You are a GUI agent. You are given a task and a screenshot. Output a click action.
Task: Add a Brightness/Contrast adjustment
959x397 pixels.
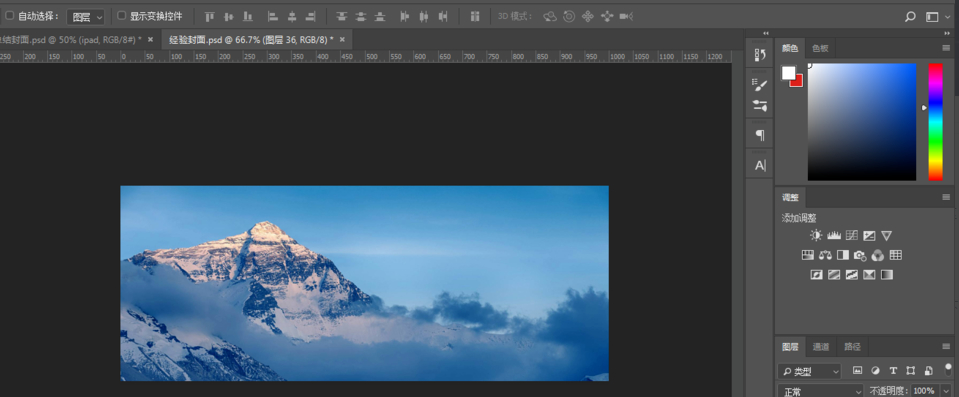(x=816, y=236)
